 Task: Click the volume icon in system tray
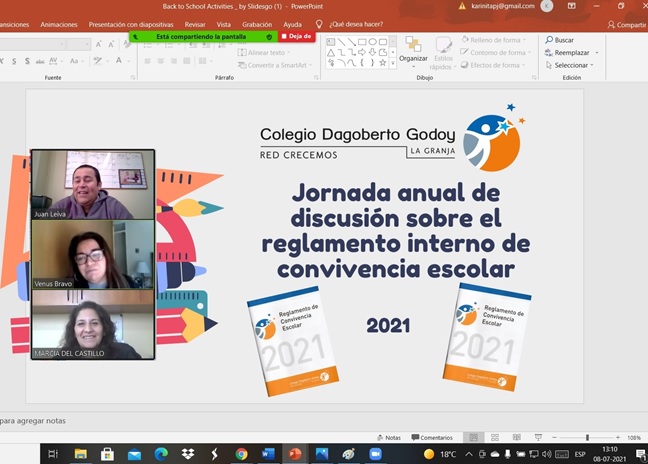[x=546, y=454]
